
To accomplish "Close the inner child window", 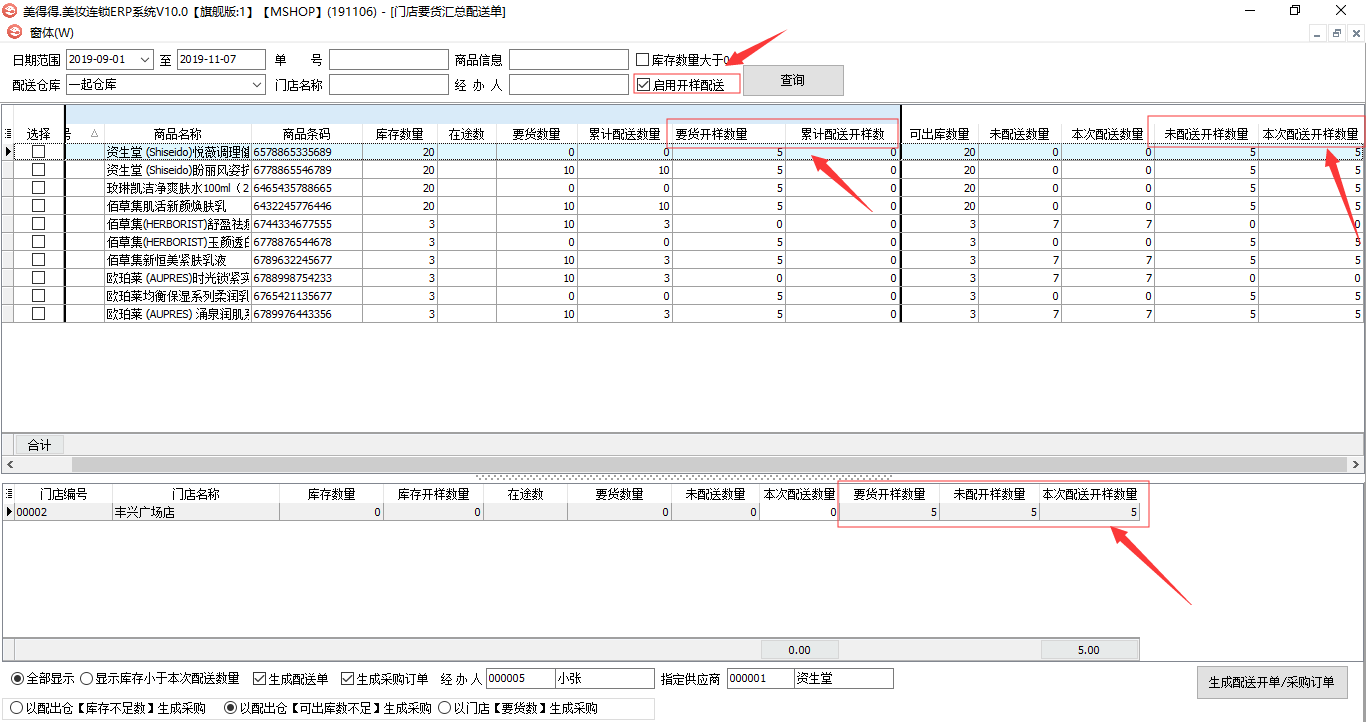I will pos(1355,33).
